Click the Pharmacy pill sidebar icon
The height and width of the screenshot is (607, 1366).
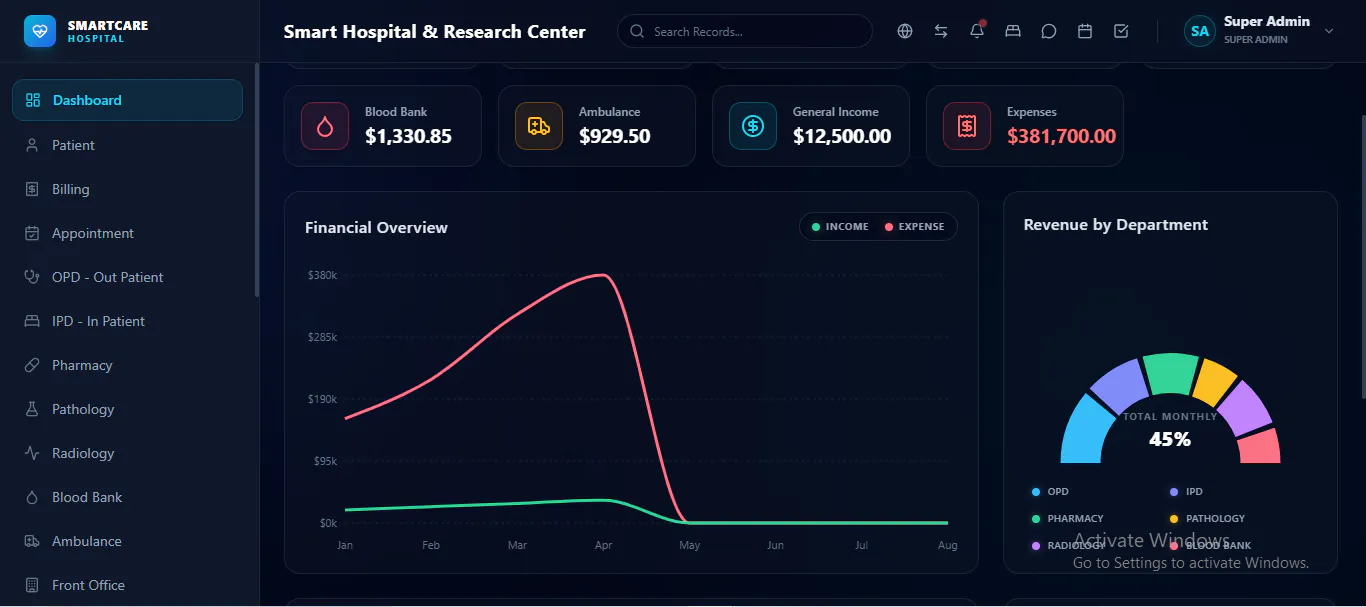32,365
